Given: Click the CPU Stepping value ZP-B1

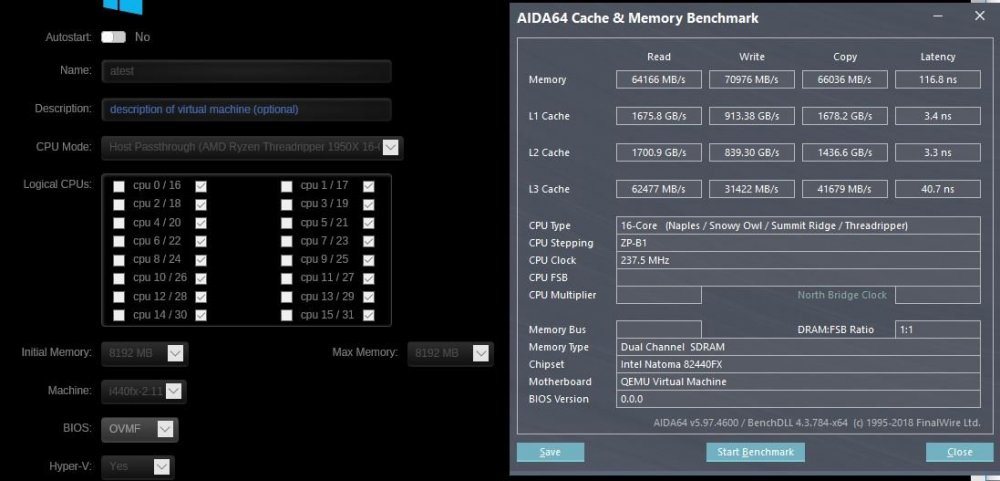Looking at the screenshot, I should tap(798, 243).
